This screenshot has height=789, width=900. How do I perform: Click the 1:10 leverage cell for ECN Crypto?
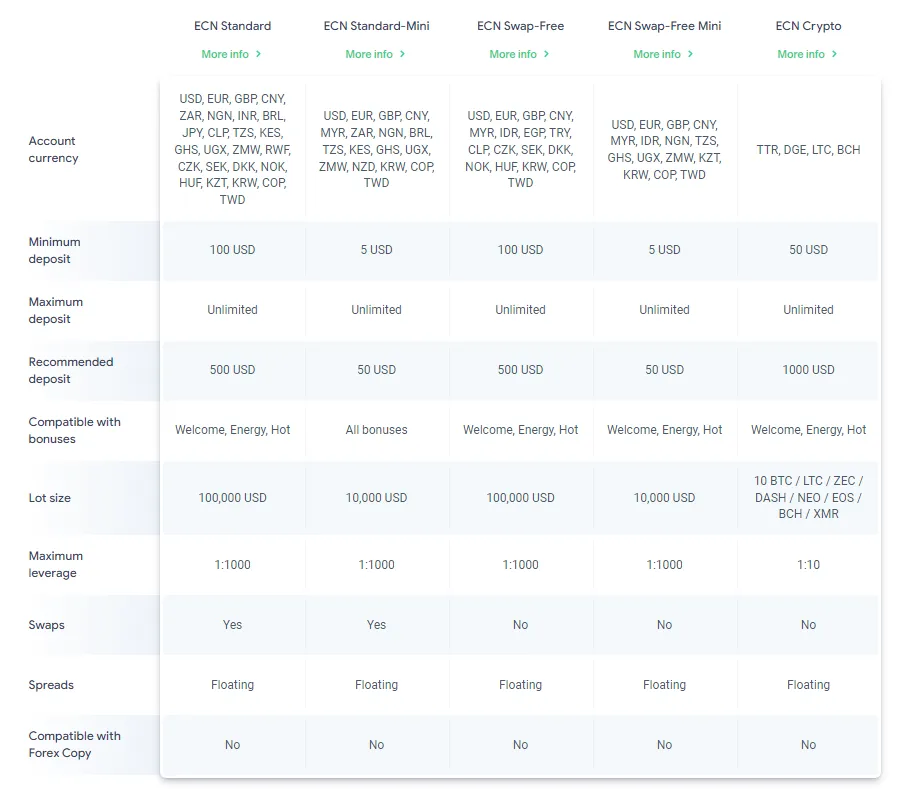click(808, 565)
